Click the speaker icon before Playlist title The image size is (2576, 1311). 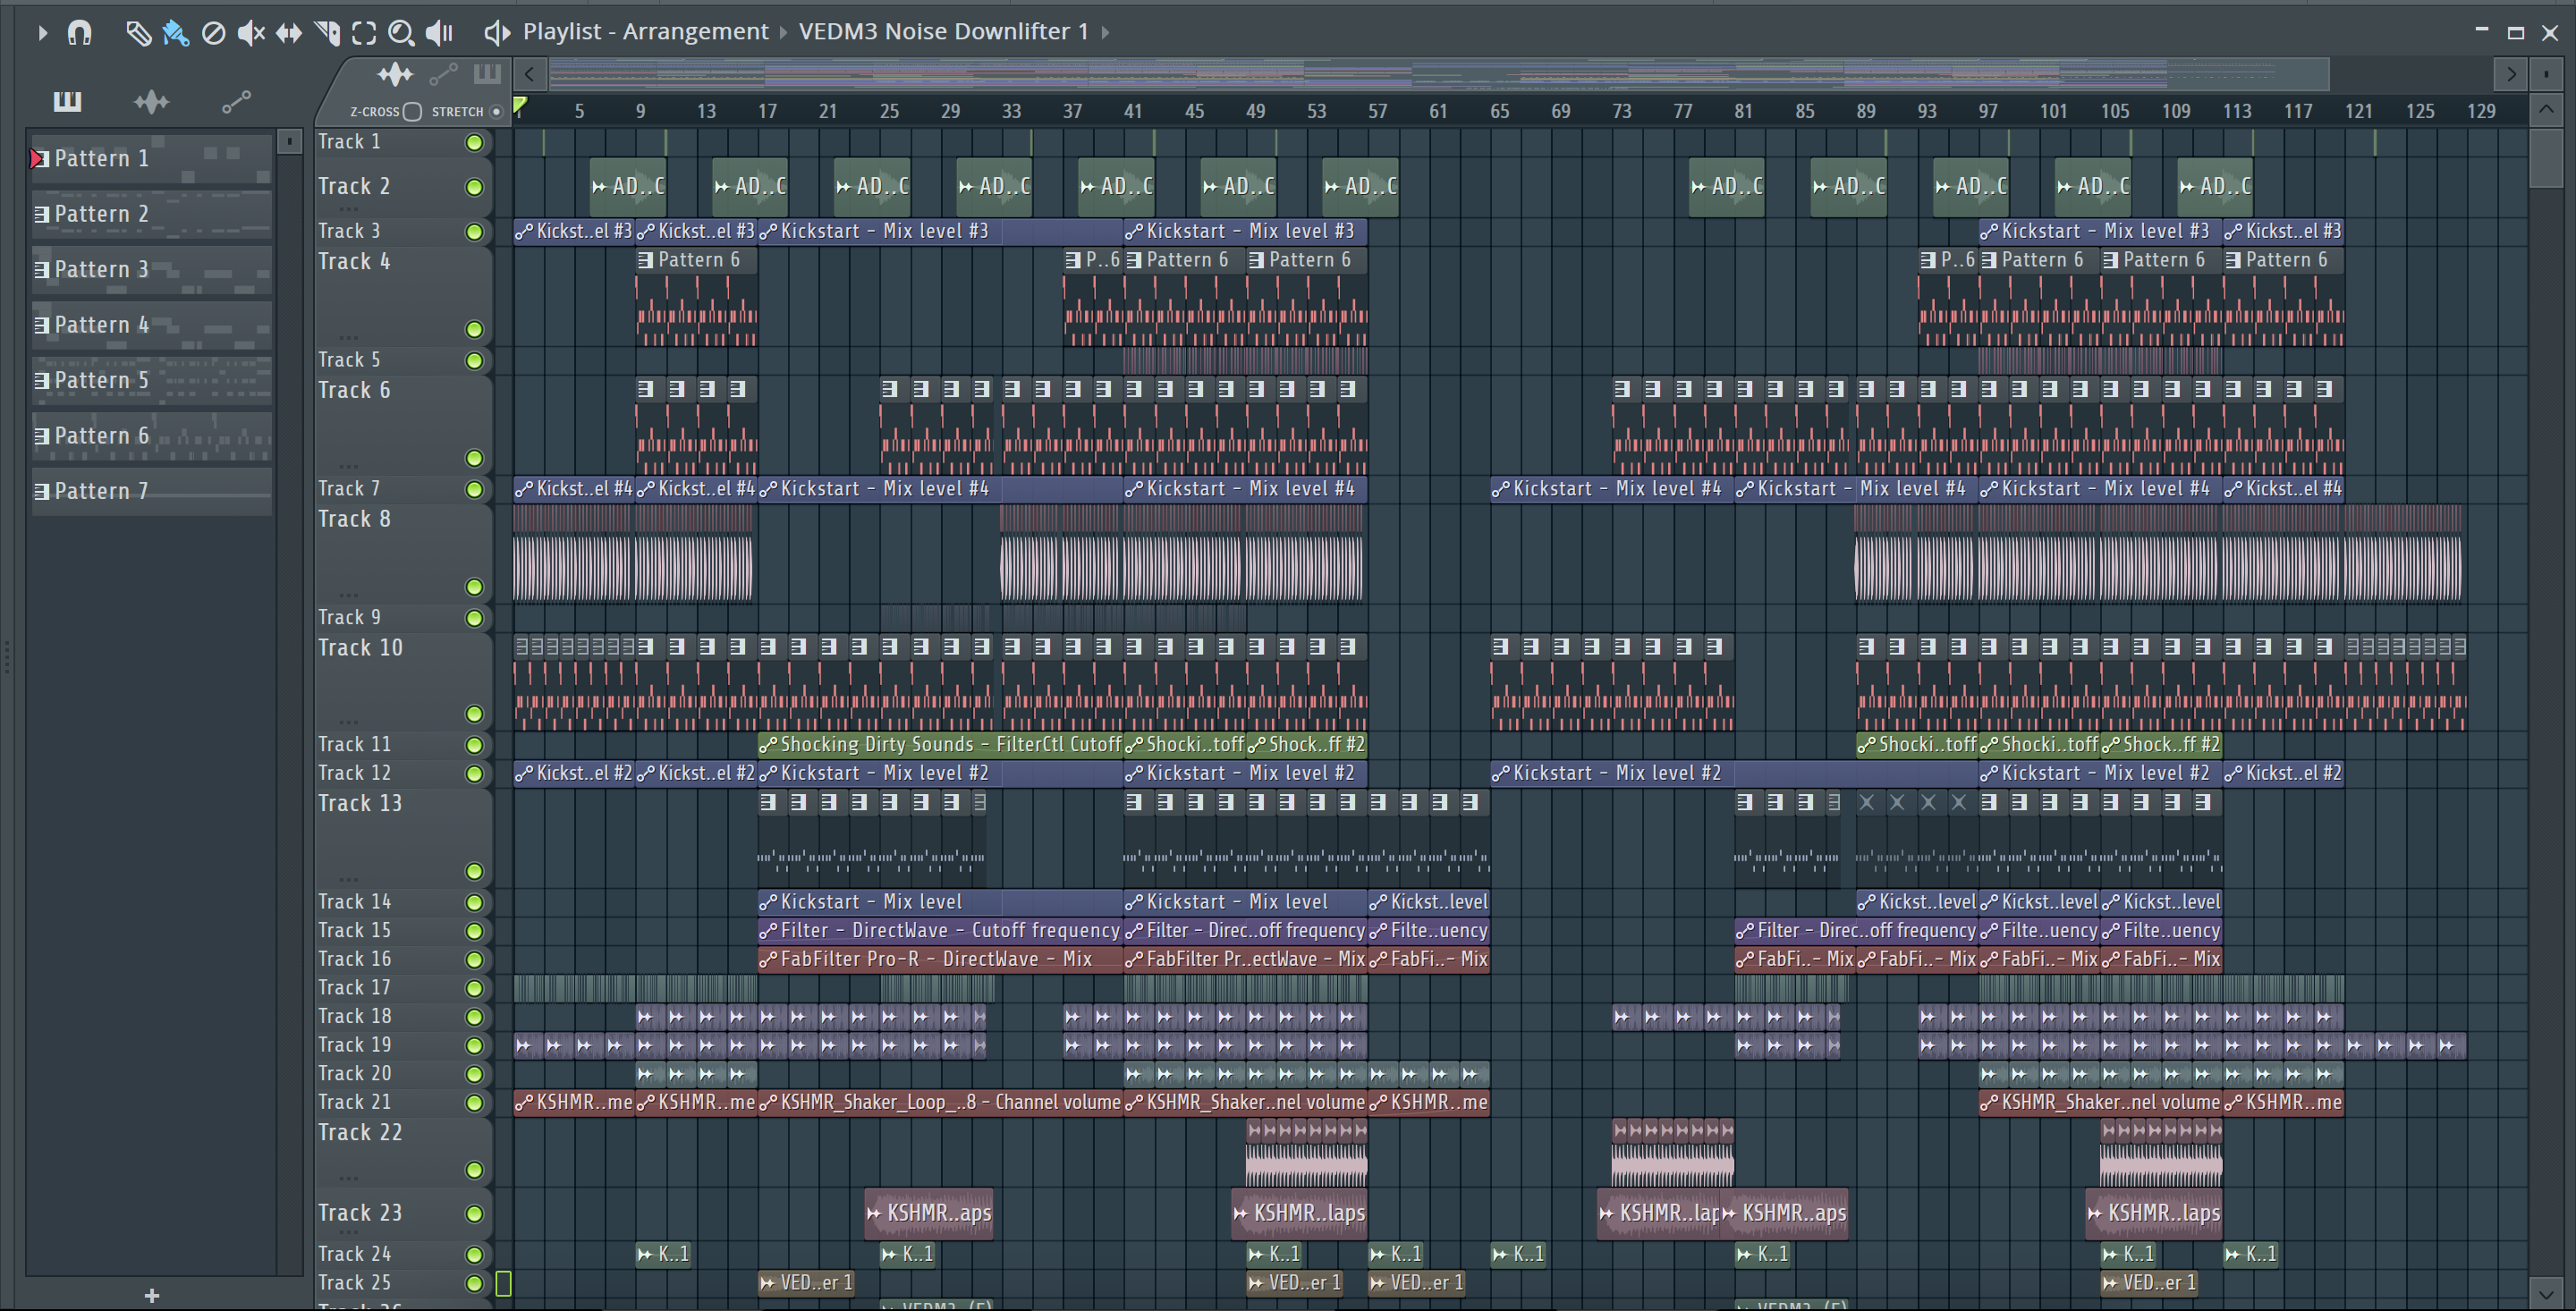coord(497,32)
